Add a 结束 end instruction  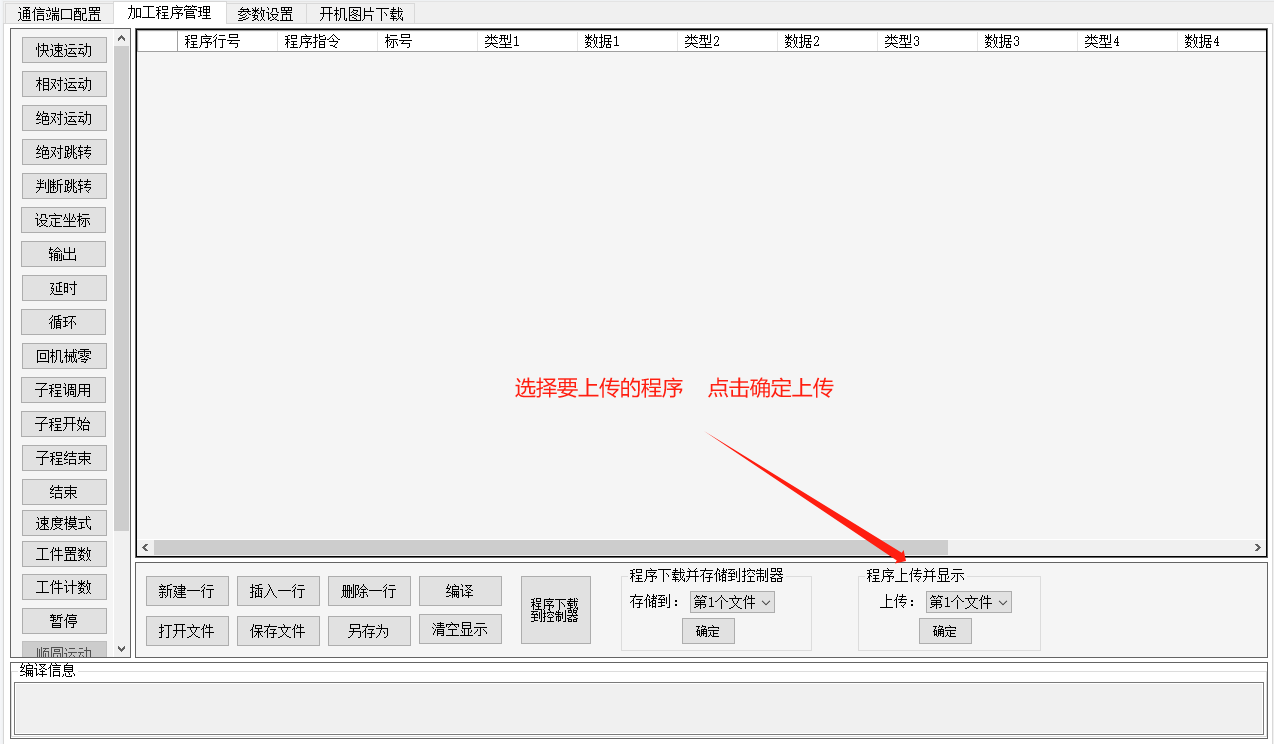[64, 492]
